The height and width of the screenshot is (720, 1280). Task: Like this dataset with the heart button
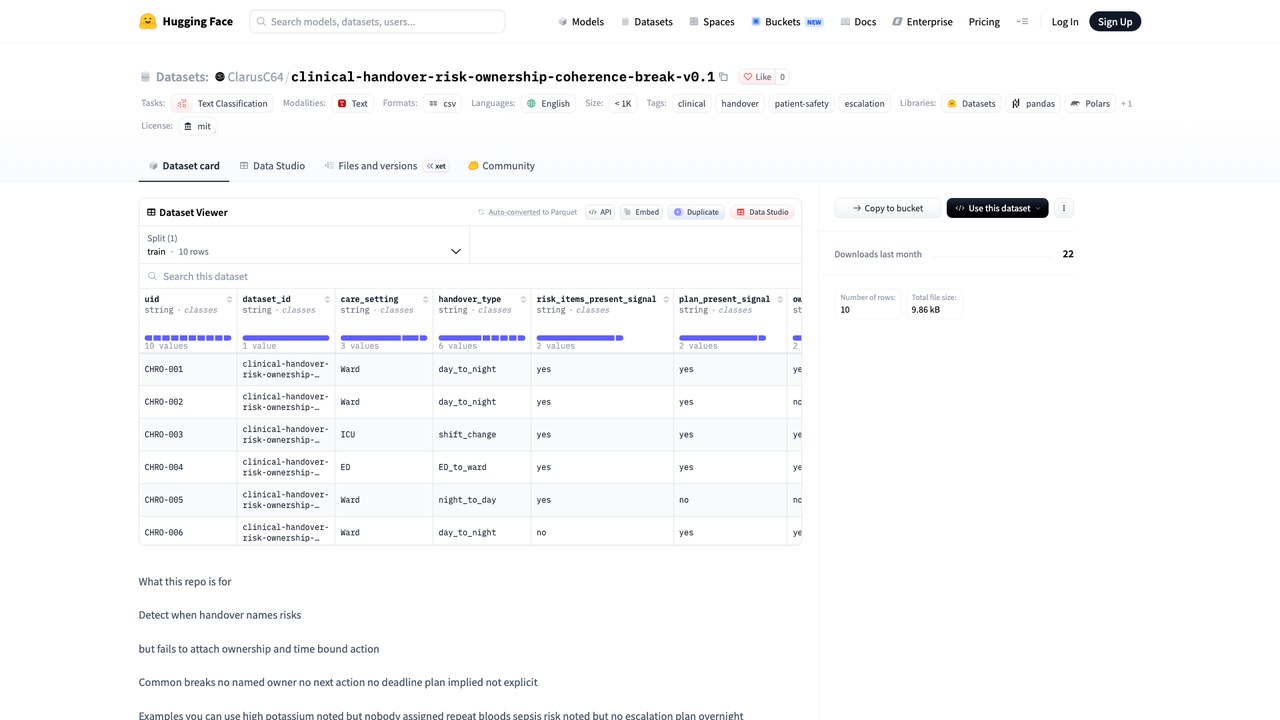click(757, 77)
